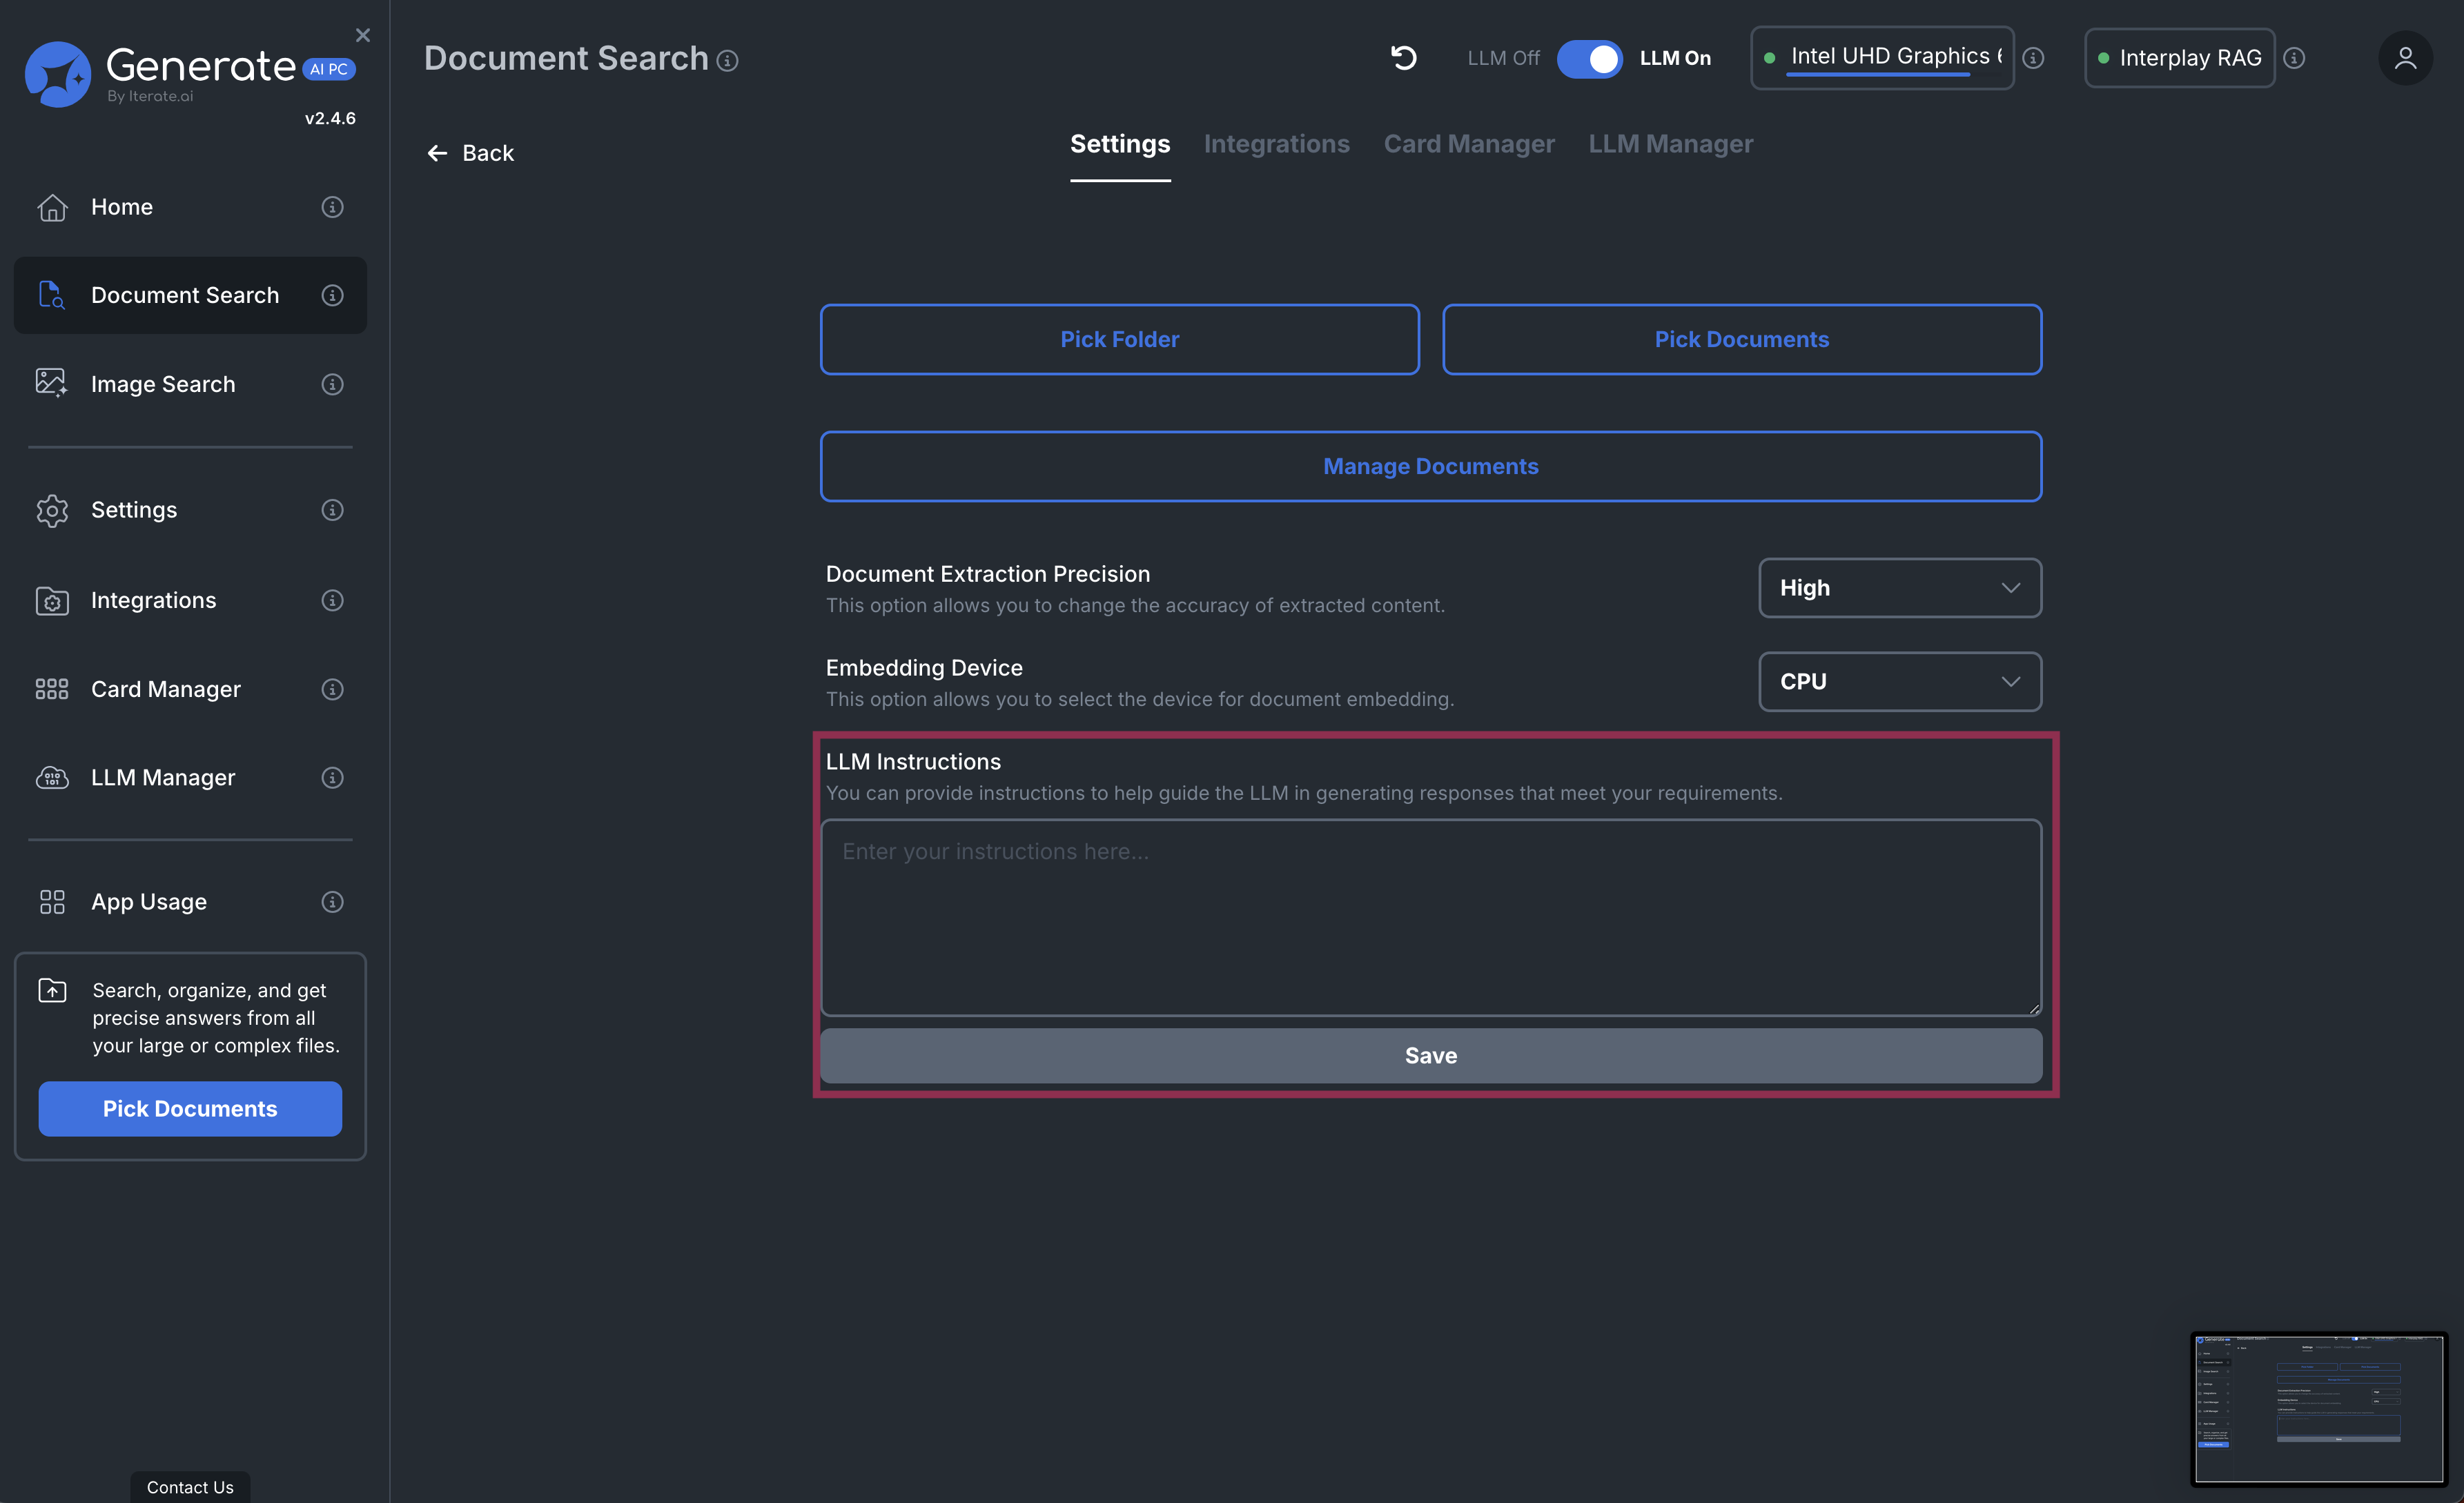Click the LLM Manager cloud icon
2464x1503 pixels.
click(x=52, y=777)
